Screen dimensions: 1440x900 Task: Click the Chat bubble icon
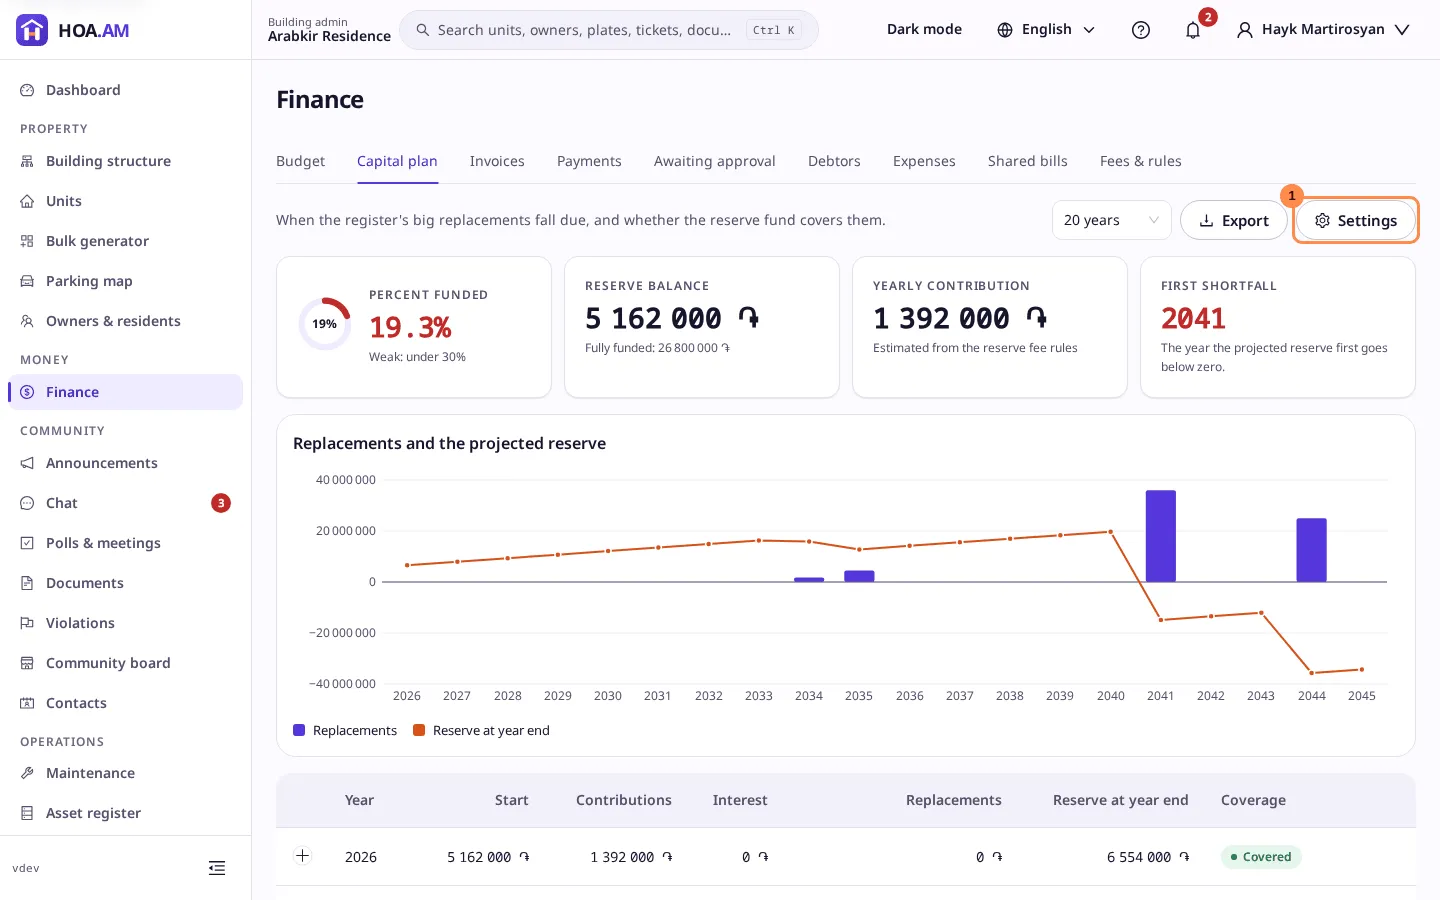pos(27,503)
